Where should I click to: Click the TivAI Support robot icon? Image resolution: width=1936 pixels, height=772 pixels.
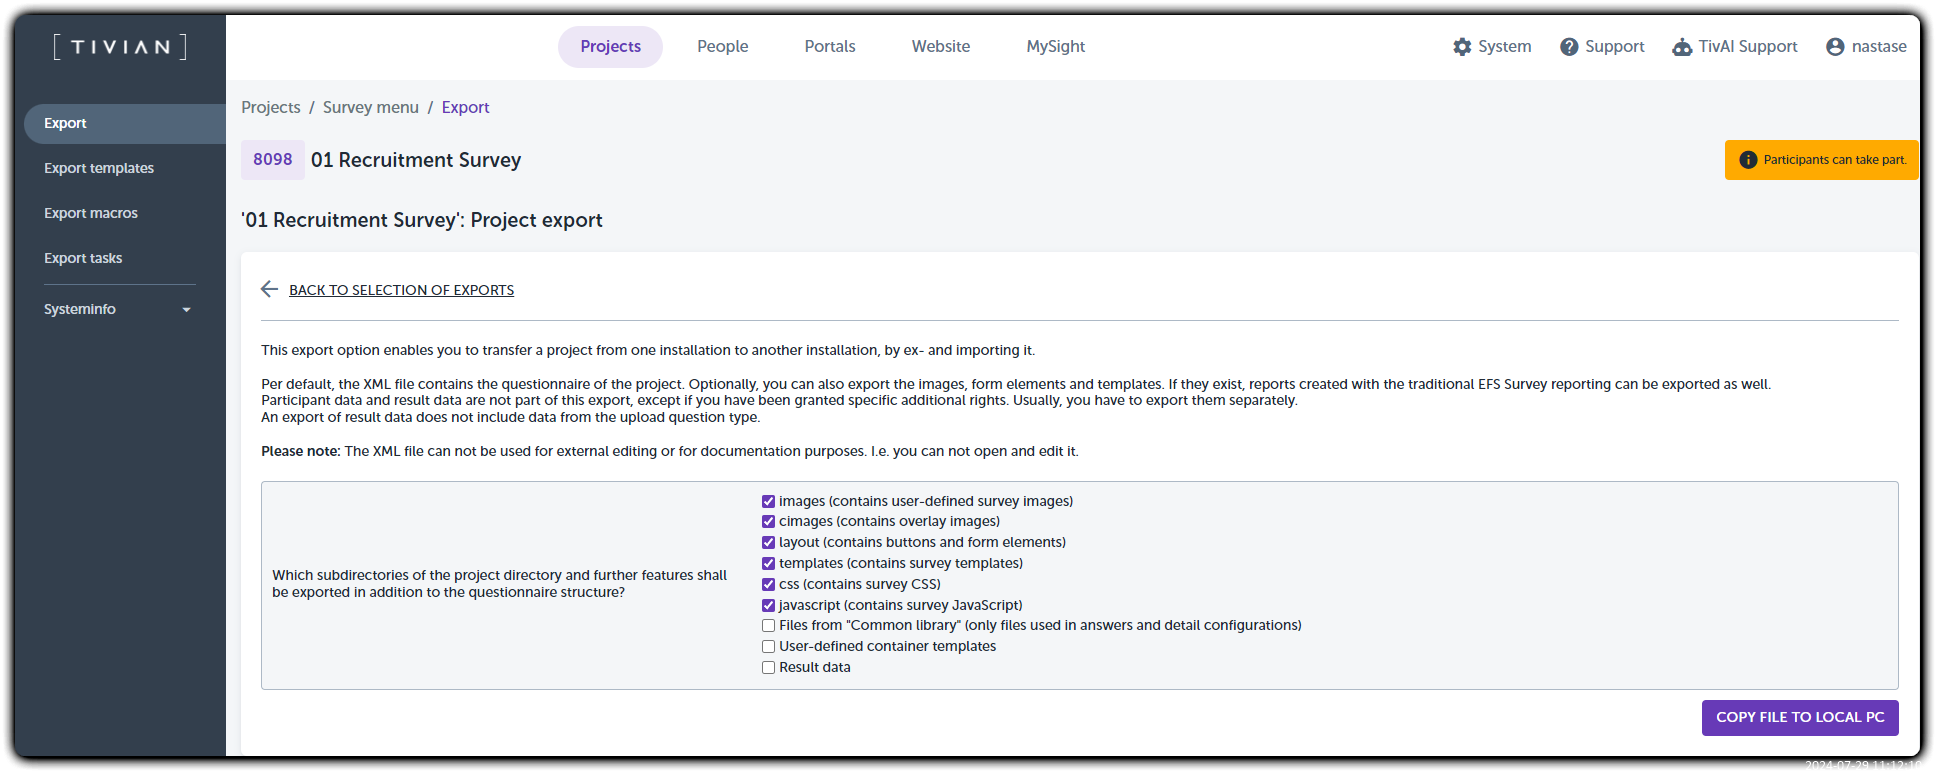1682,47
